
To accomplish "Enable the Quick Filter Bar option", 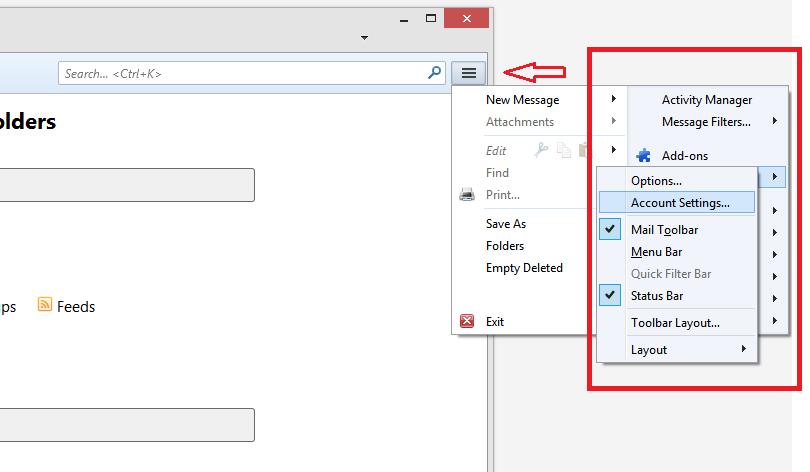I will pyautogui.click(x=671, y=274).
